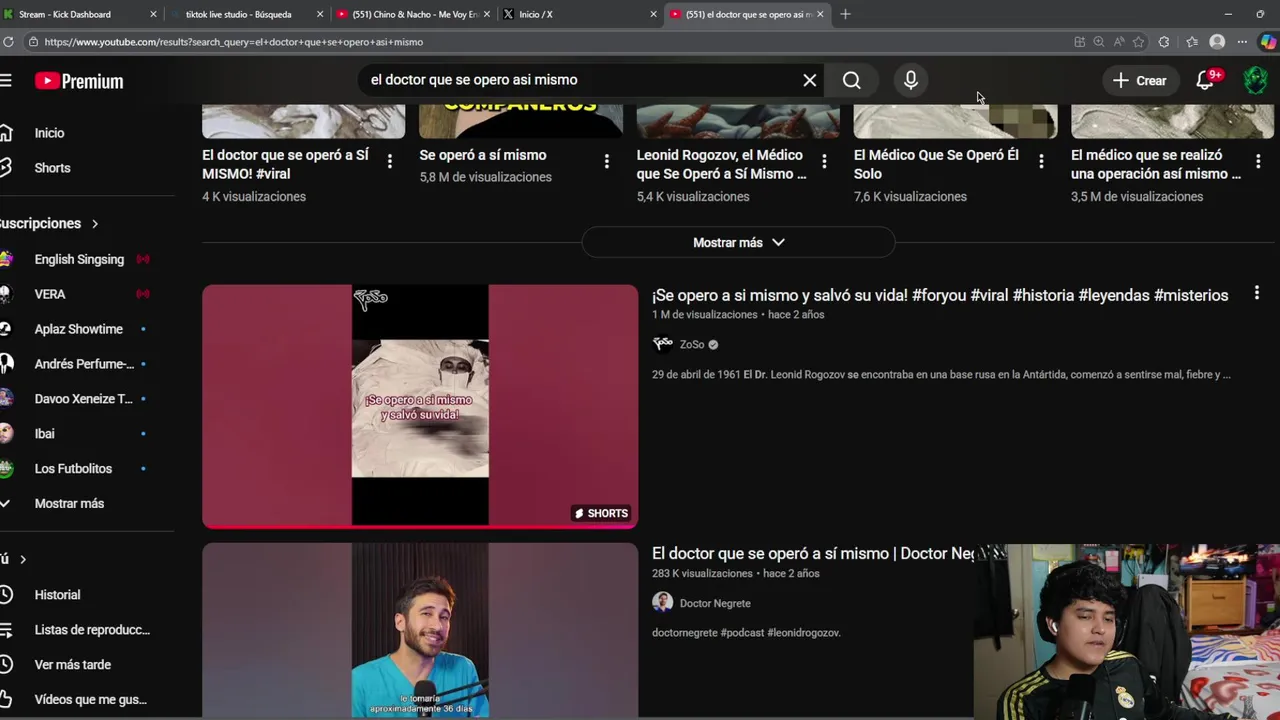Open Vídeos que me gustan in the sidebar
This screenshot has width=1280, height=720.
click(90, 700)
